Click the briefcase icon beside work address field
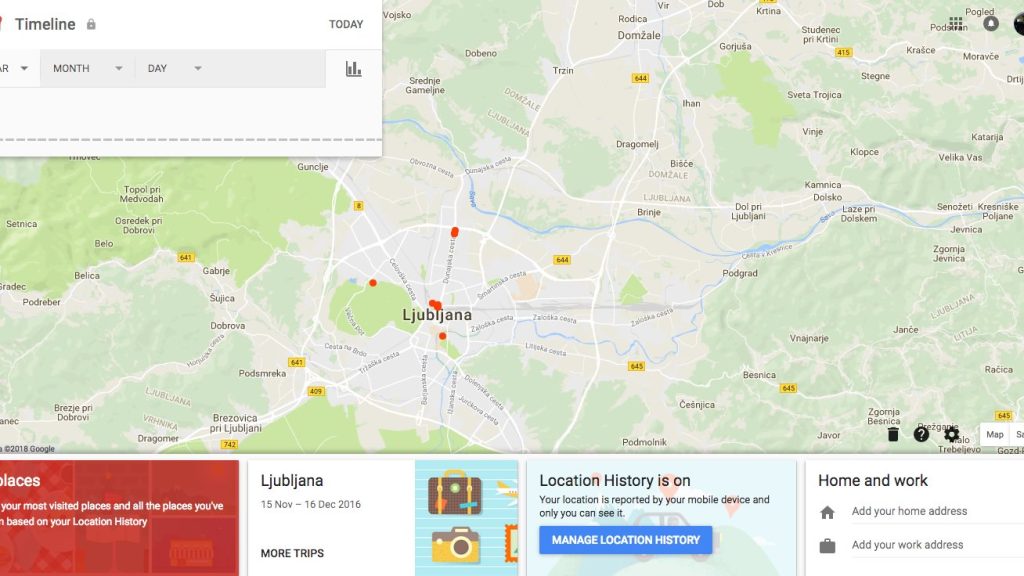The width and height of the screenshot is (1024, 576). tap(827, 545)
